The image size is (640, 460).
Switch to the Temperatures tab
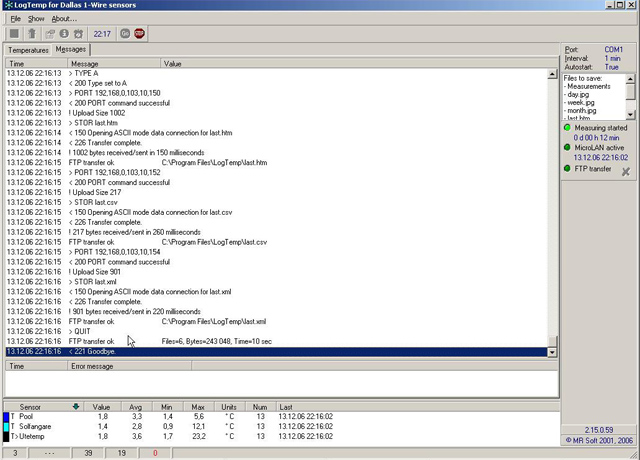click(x=27, y=49)
